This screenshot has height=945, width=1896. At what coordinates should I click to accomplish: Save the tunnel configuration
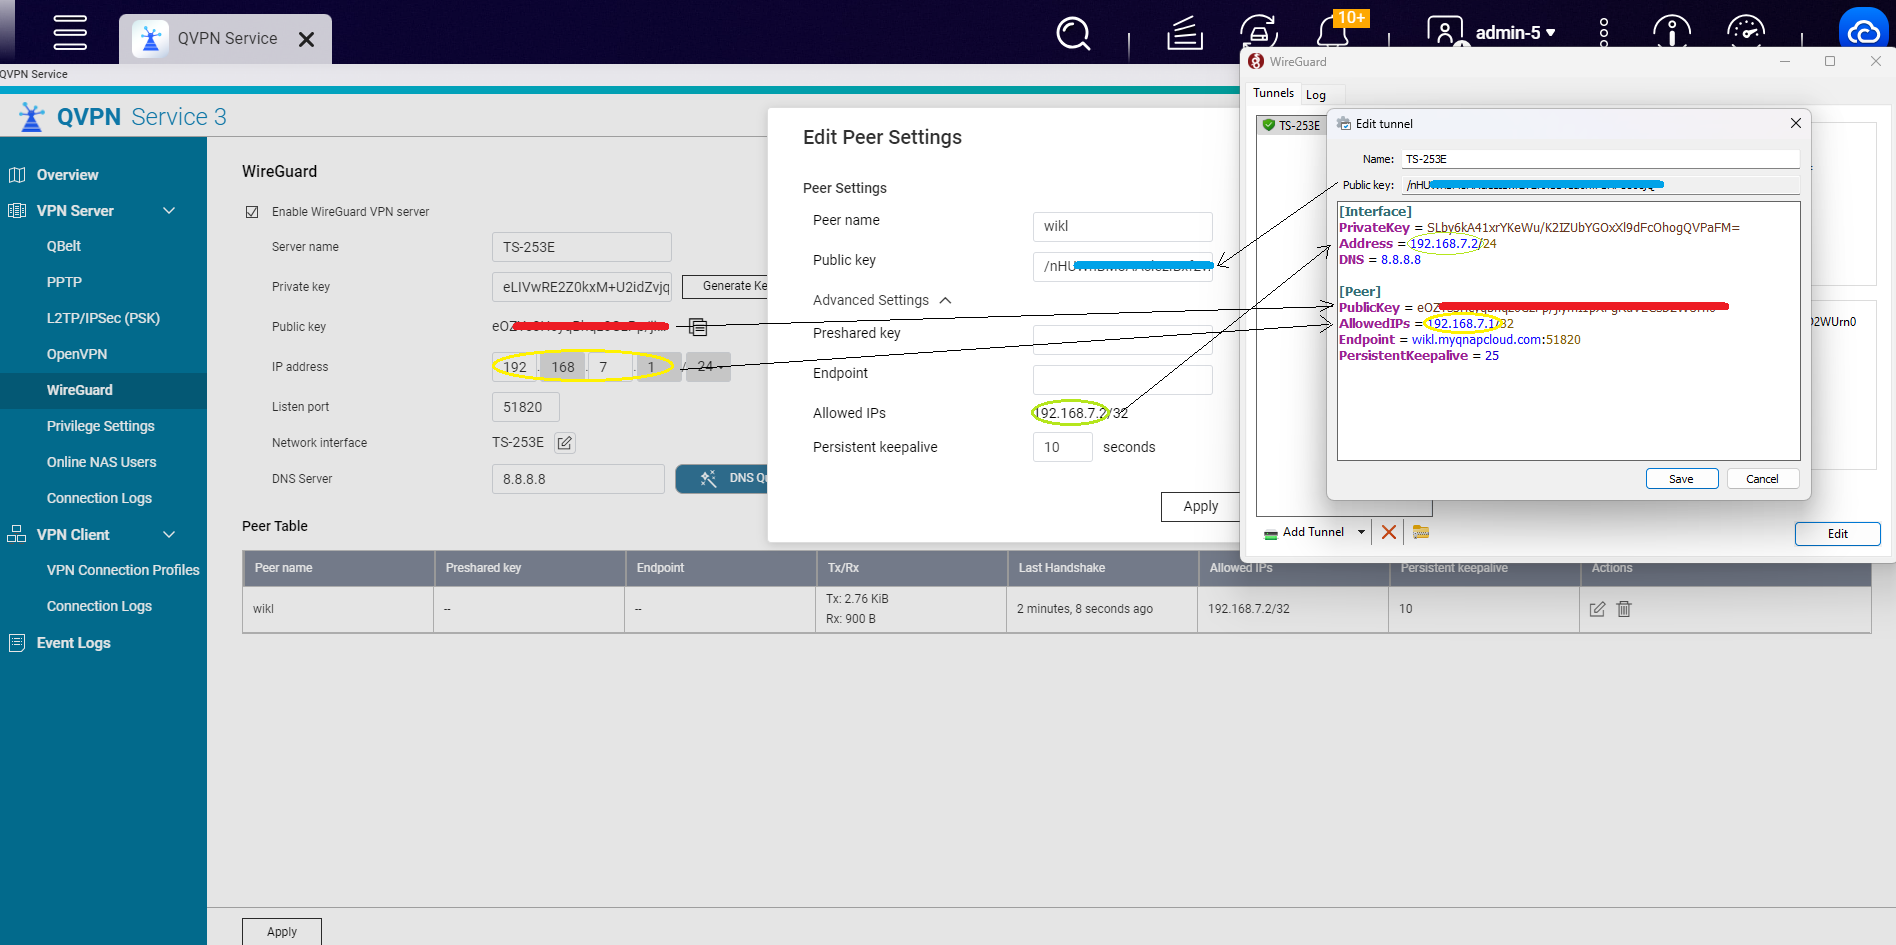pos(1681,479)
